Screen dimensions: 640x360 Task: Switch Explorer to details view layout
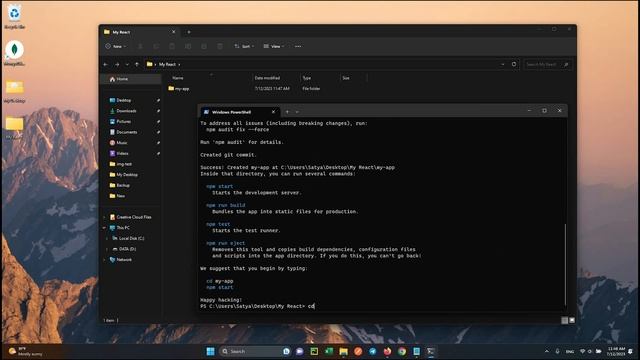(x=564, y=320)
